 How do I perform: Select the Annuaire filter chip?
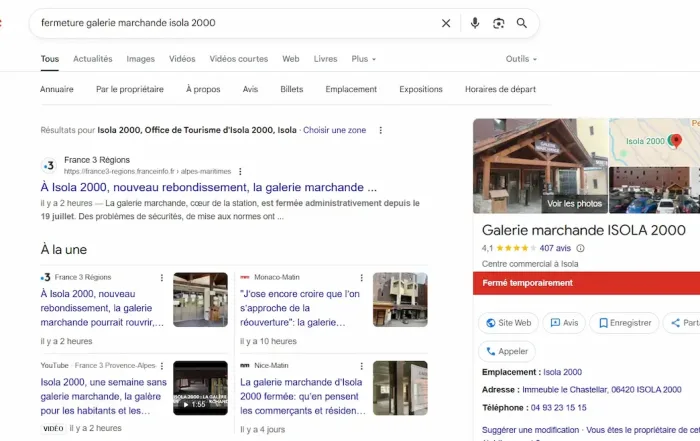[57, 89]
